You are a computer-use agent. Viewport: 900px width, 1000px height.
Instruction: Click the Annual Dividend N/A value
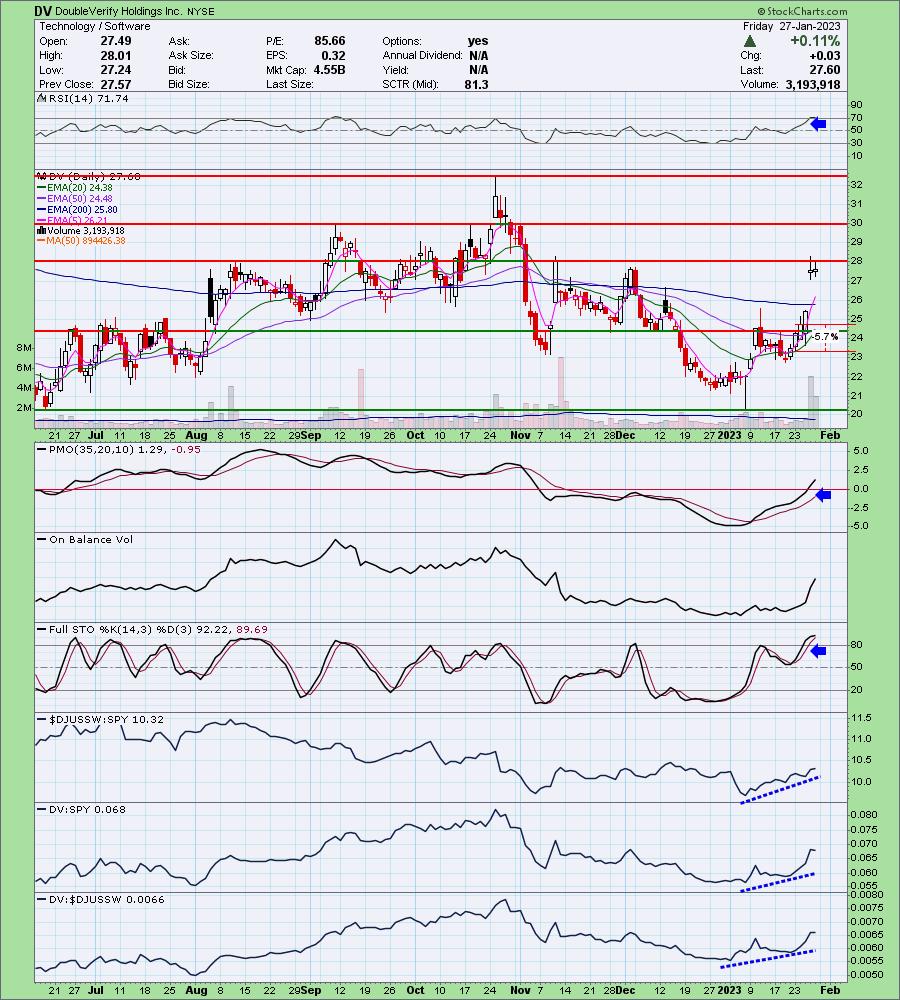(478, 55)
